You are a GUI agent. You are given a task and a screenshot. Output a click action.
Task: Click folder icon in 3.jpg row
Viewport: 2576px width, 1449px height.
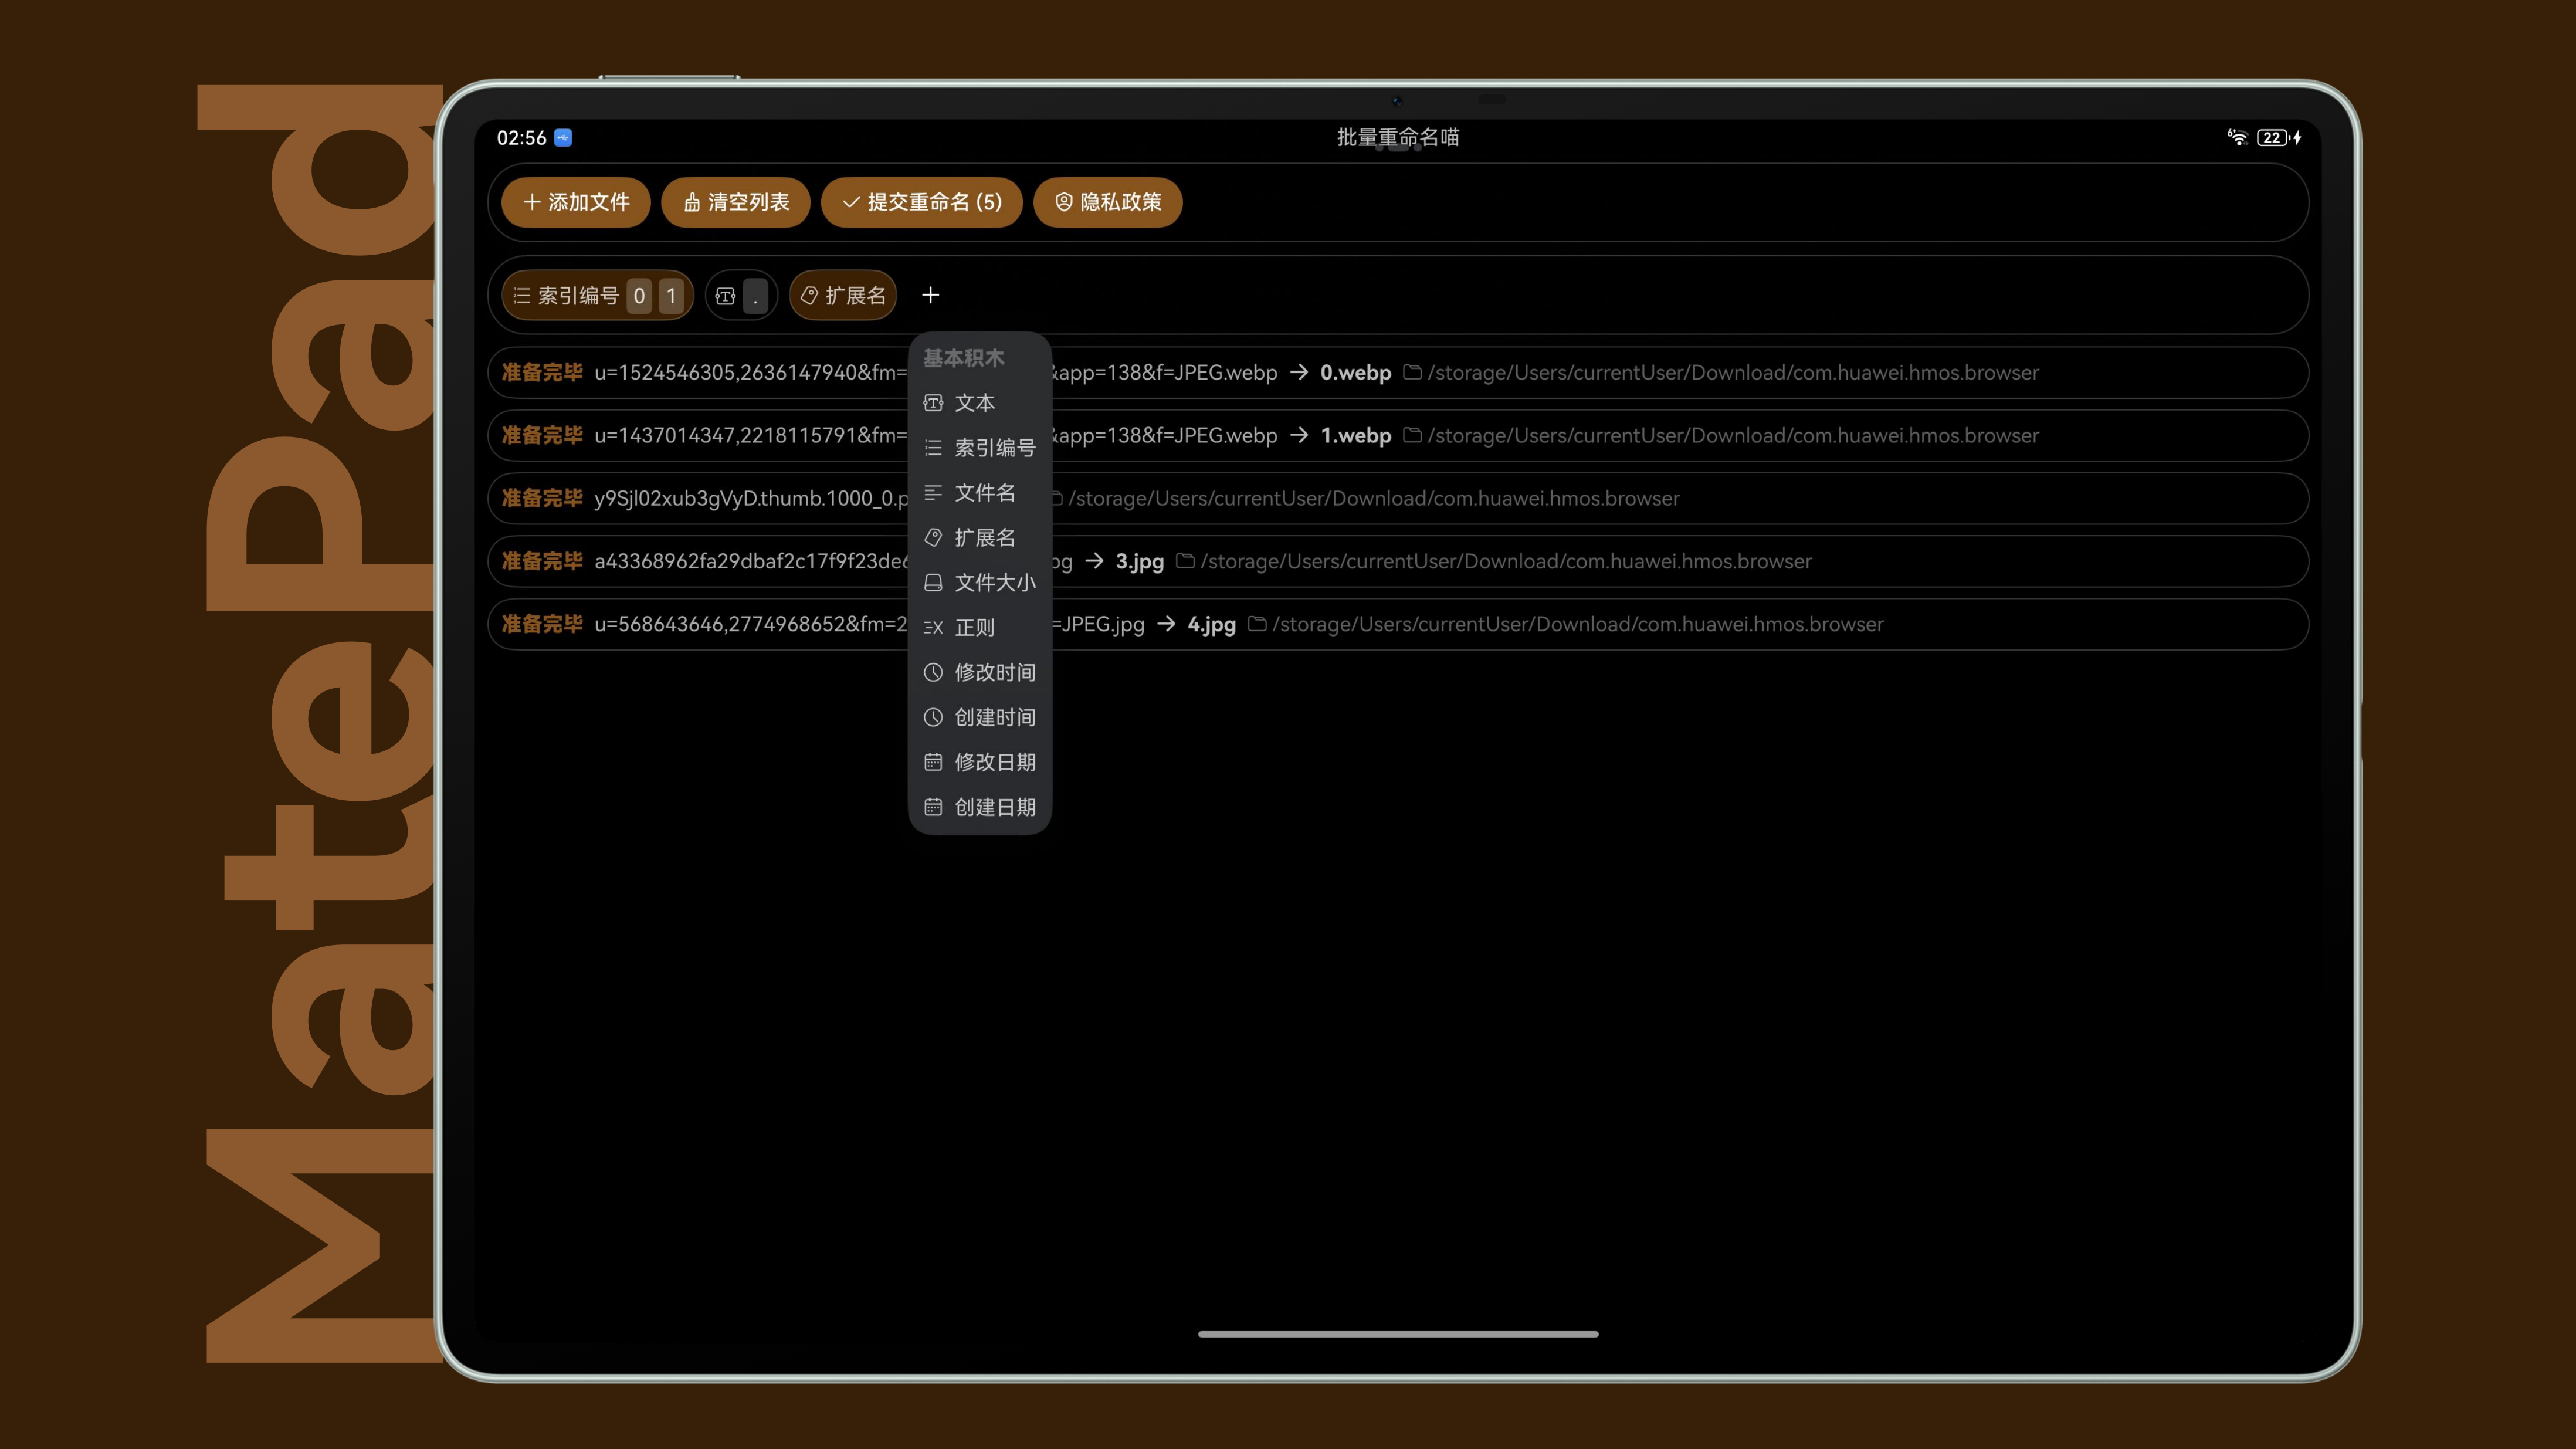click(x=1185, y=561)
